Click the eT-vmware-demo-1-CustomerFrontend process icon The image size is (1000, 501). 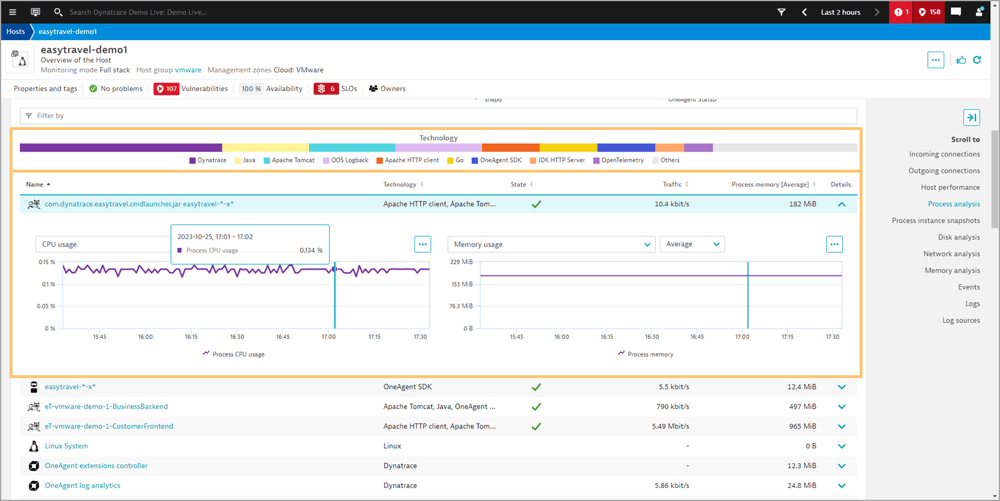click(34, 426)
